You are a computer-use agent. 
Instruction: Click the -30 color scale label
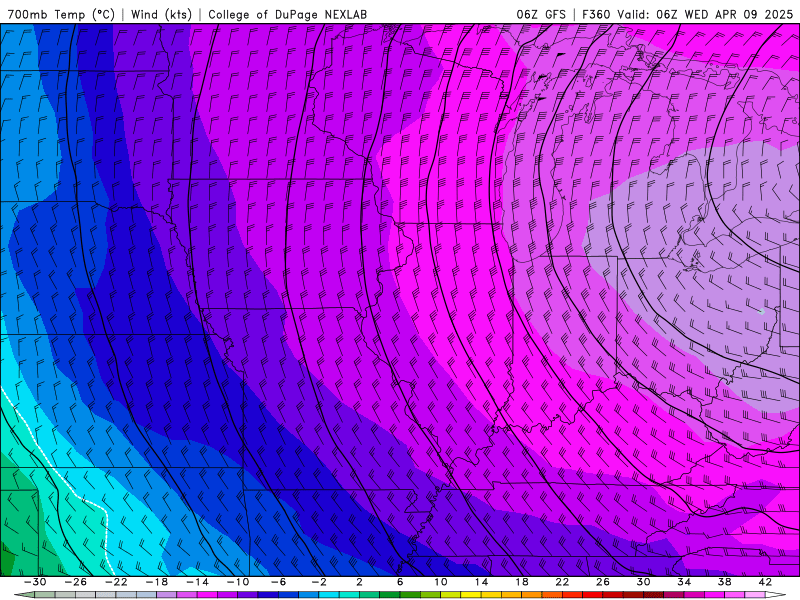click(35, 582)
